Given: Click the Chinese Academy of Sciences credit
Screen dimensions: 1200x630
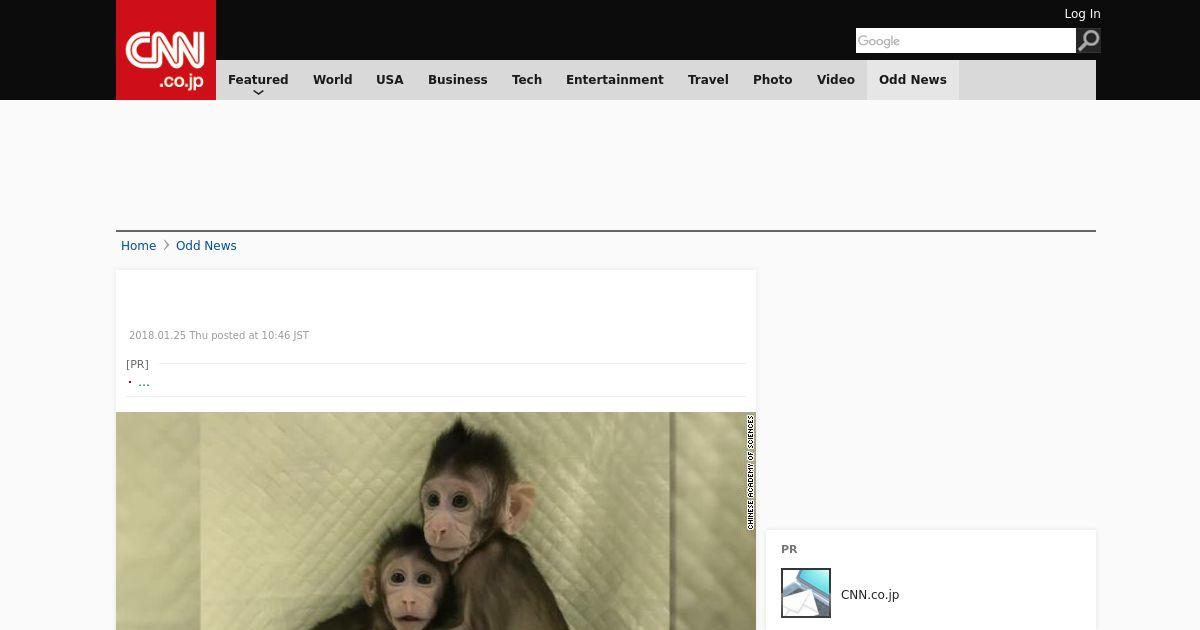Looking at the screenshot, I should point(750,472).
